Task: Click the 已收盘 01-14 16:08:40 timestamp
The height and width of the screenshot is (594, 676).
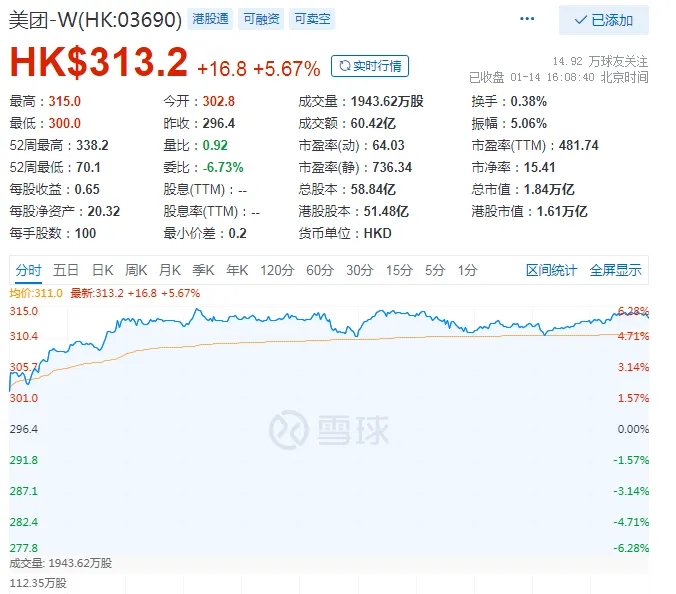Action: [x=558, y=77]
